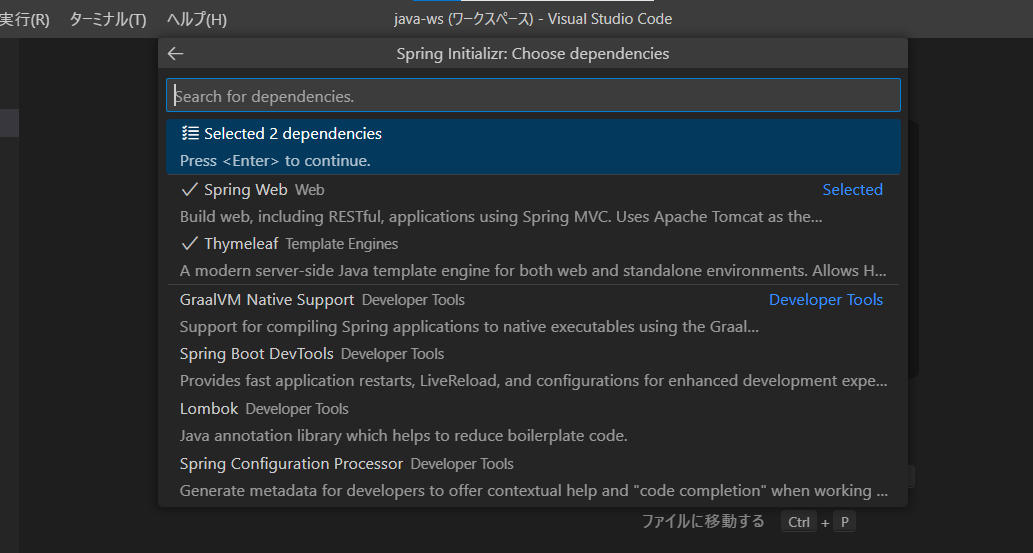Click the P key badge
This screenshot has width=1033, height=553.
click(x=844, y=522)
